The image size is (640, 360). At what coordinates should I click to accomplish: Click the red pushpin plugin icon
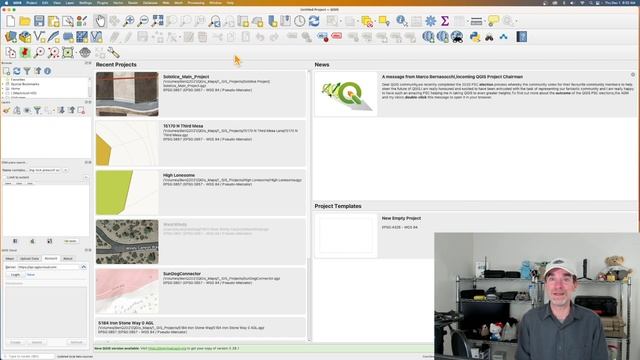click(25, 53)
